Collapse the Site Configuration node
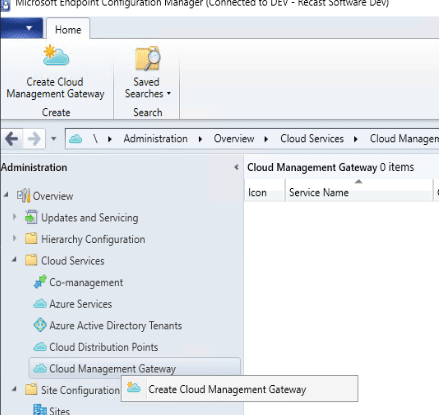The image size is (439, 415). coord(14,389)
